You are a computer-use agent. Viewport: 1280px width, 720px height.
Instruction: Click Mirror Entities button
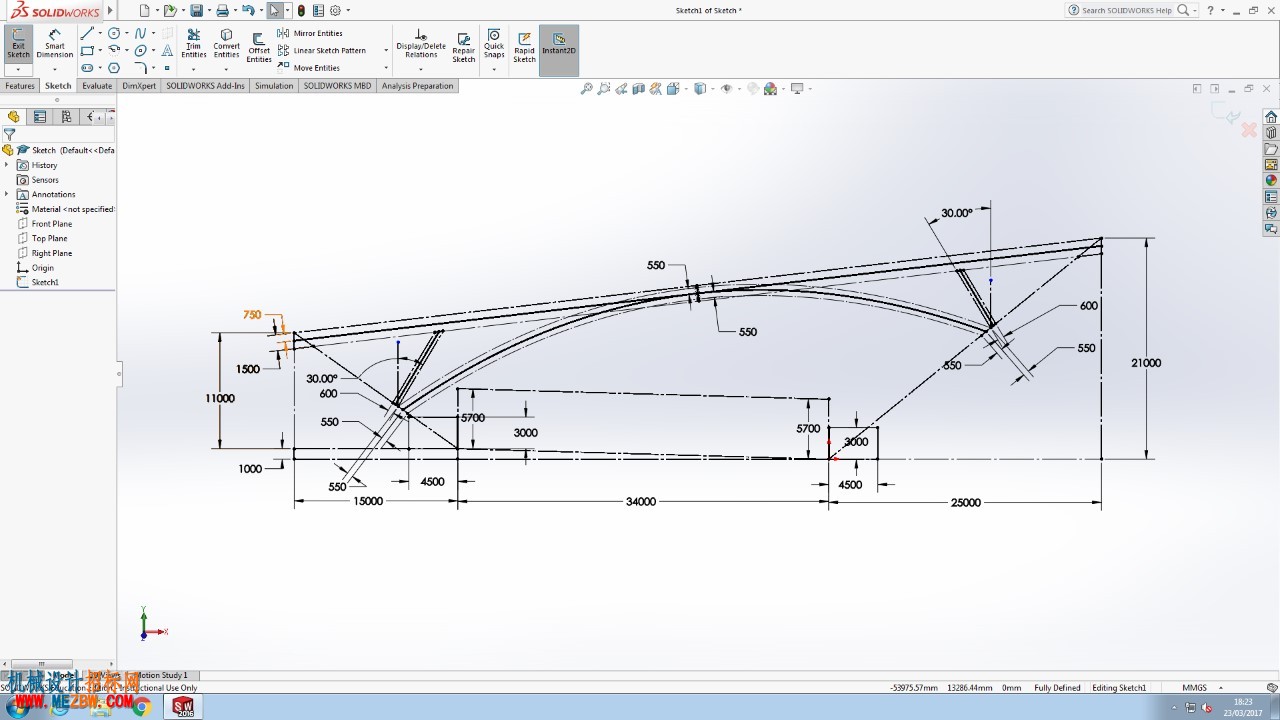tap(311, 33)
